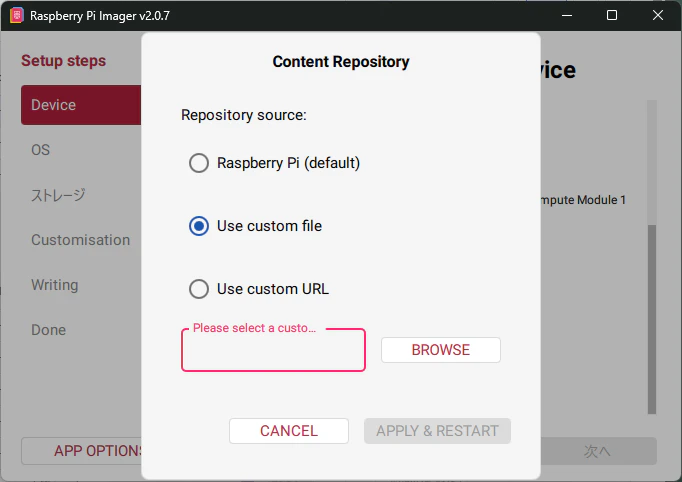Click the Setup steps heading
The height and width of the screenshot is (482, 682).
pos(64,60)
